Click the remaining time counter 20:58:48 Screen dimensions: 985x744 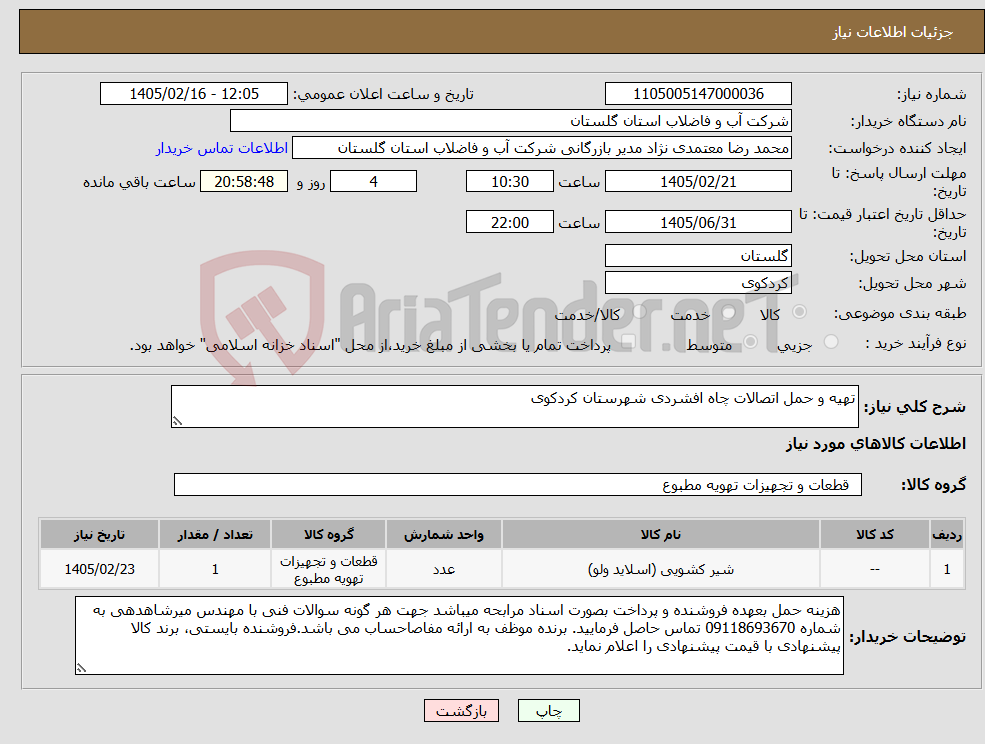pos(244,182)
